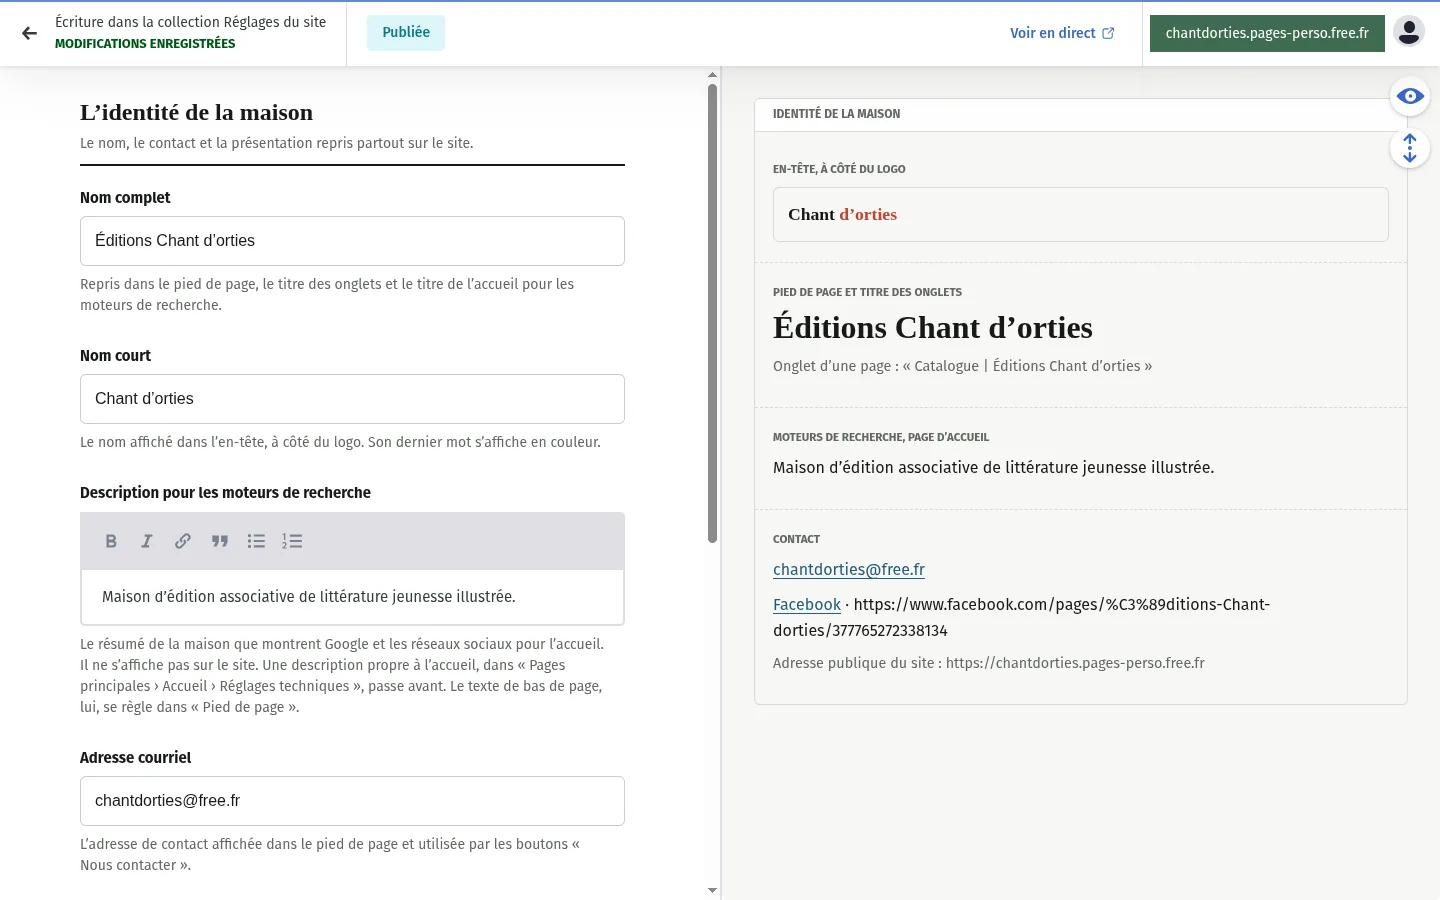
Task: Edit the Nom complet field
Action: point(352,241)
